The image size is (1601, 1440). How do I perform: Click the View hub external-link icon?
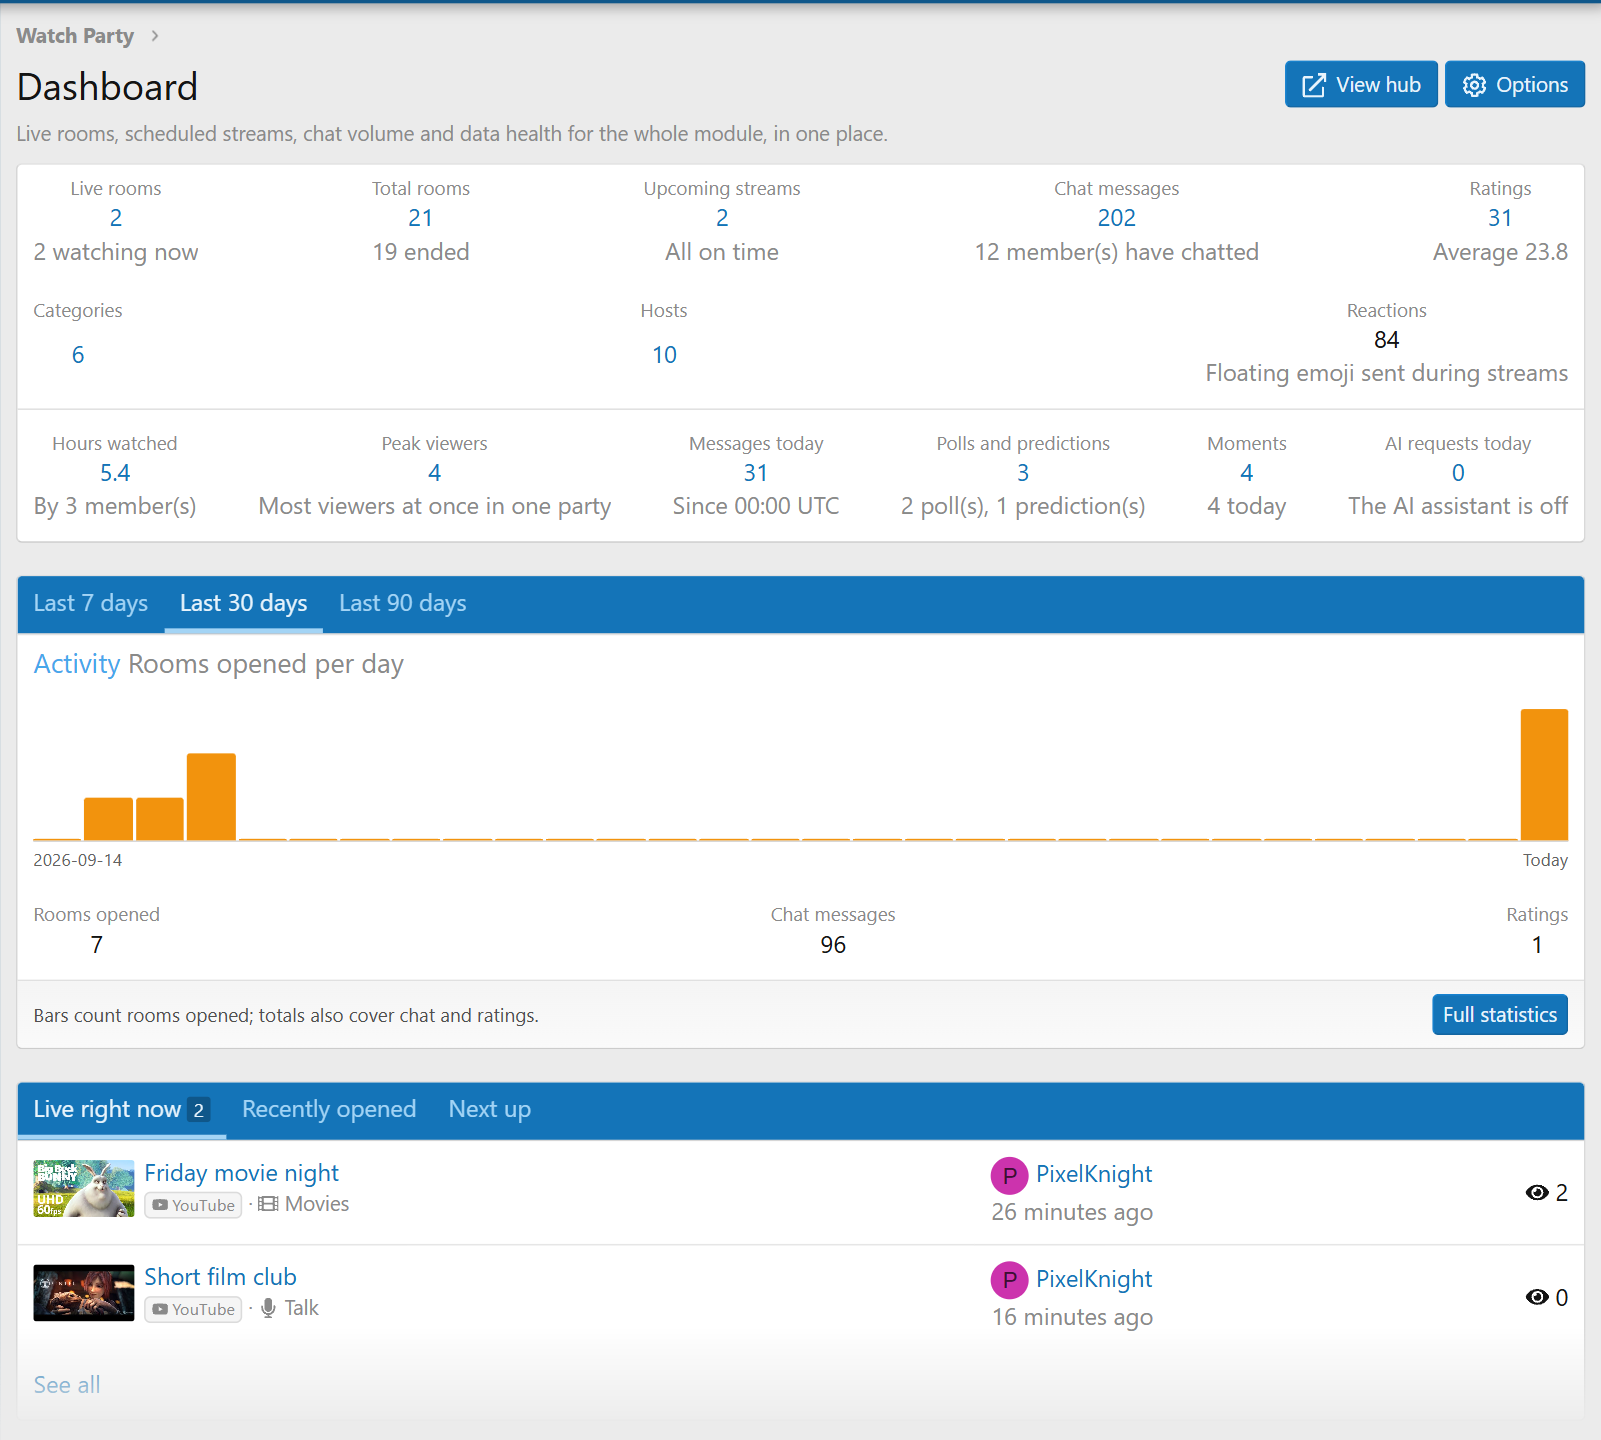click(1313, 85)
